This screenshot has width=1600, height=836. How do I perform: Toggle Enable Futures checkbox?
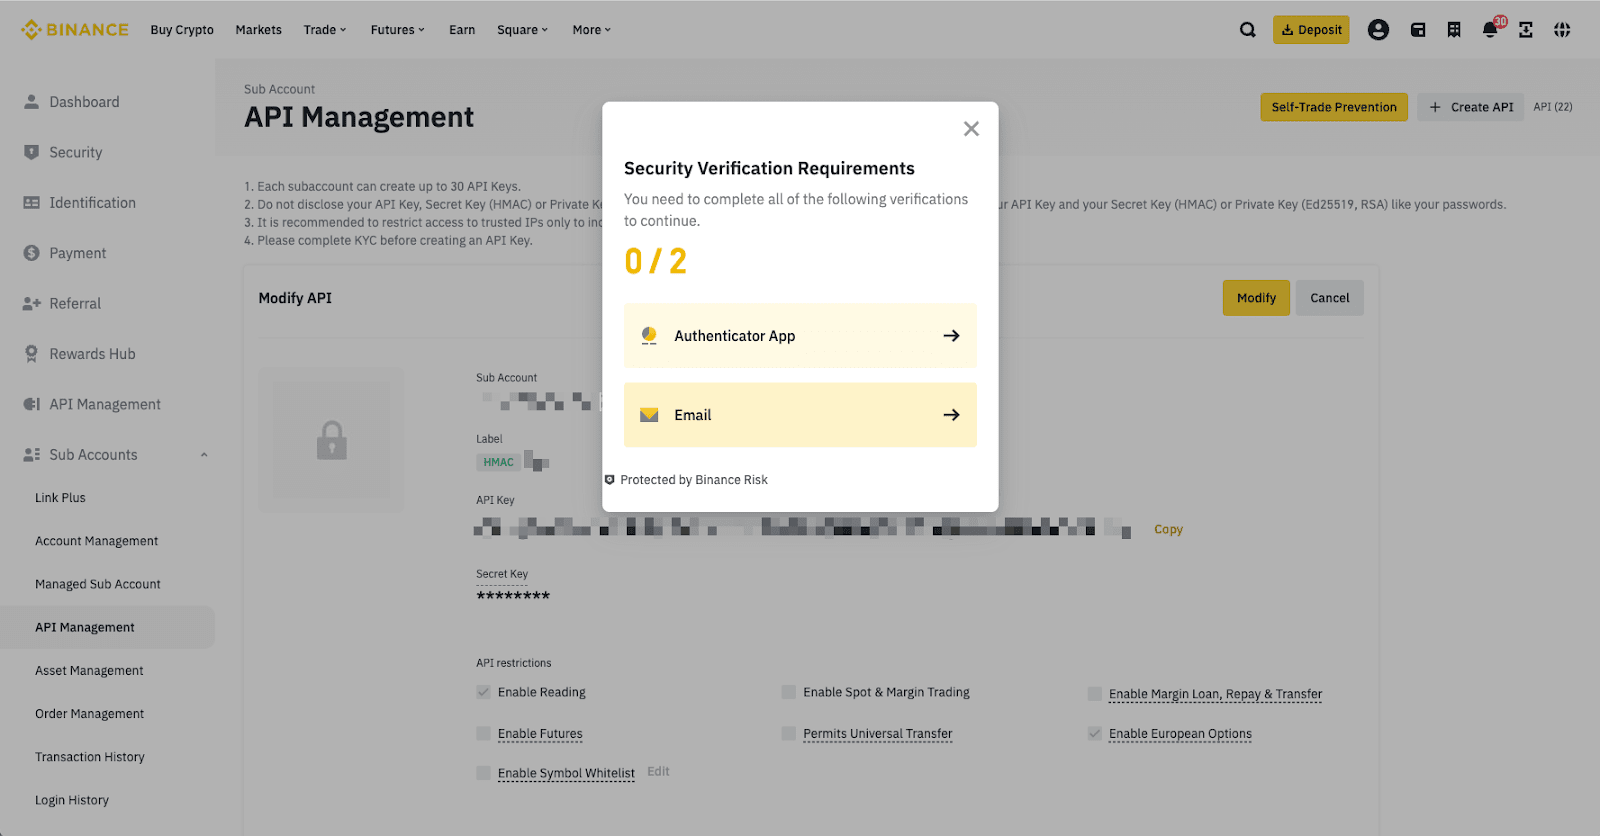tap(484, 734)
